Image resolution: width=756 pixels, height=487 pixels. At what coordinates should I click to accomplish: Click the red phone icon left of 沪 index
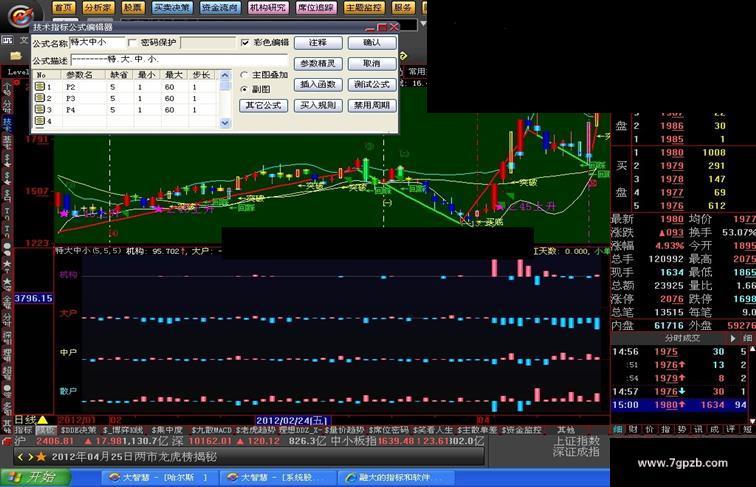(x=6, y=441)
